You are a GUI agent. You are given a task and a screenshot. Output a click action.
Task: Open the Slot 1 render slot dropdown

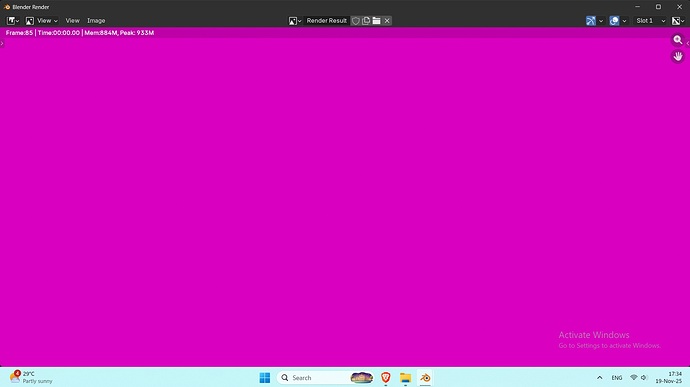tap(650, 21)
